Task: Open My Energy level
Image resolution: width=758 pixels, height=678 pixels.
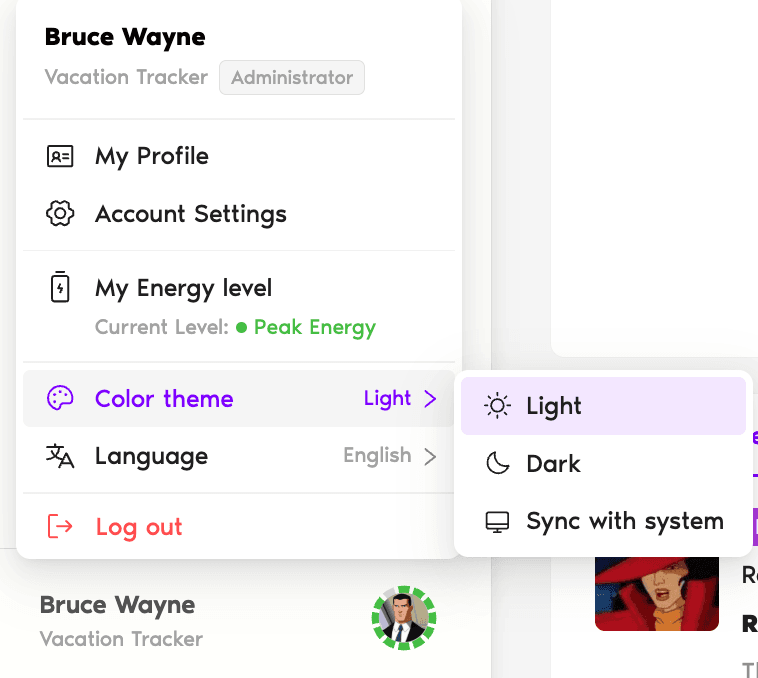Action: pyautogui.click(x=239, y=306)
